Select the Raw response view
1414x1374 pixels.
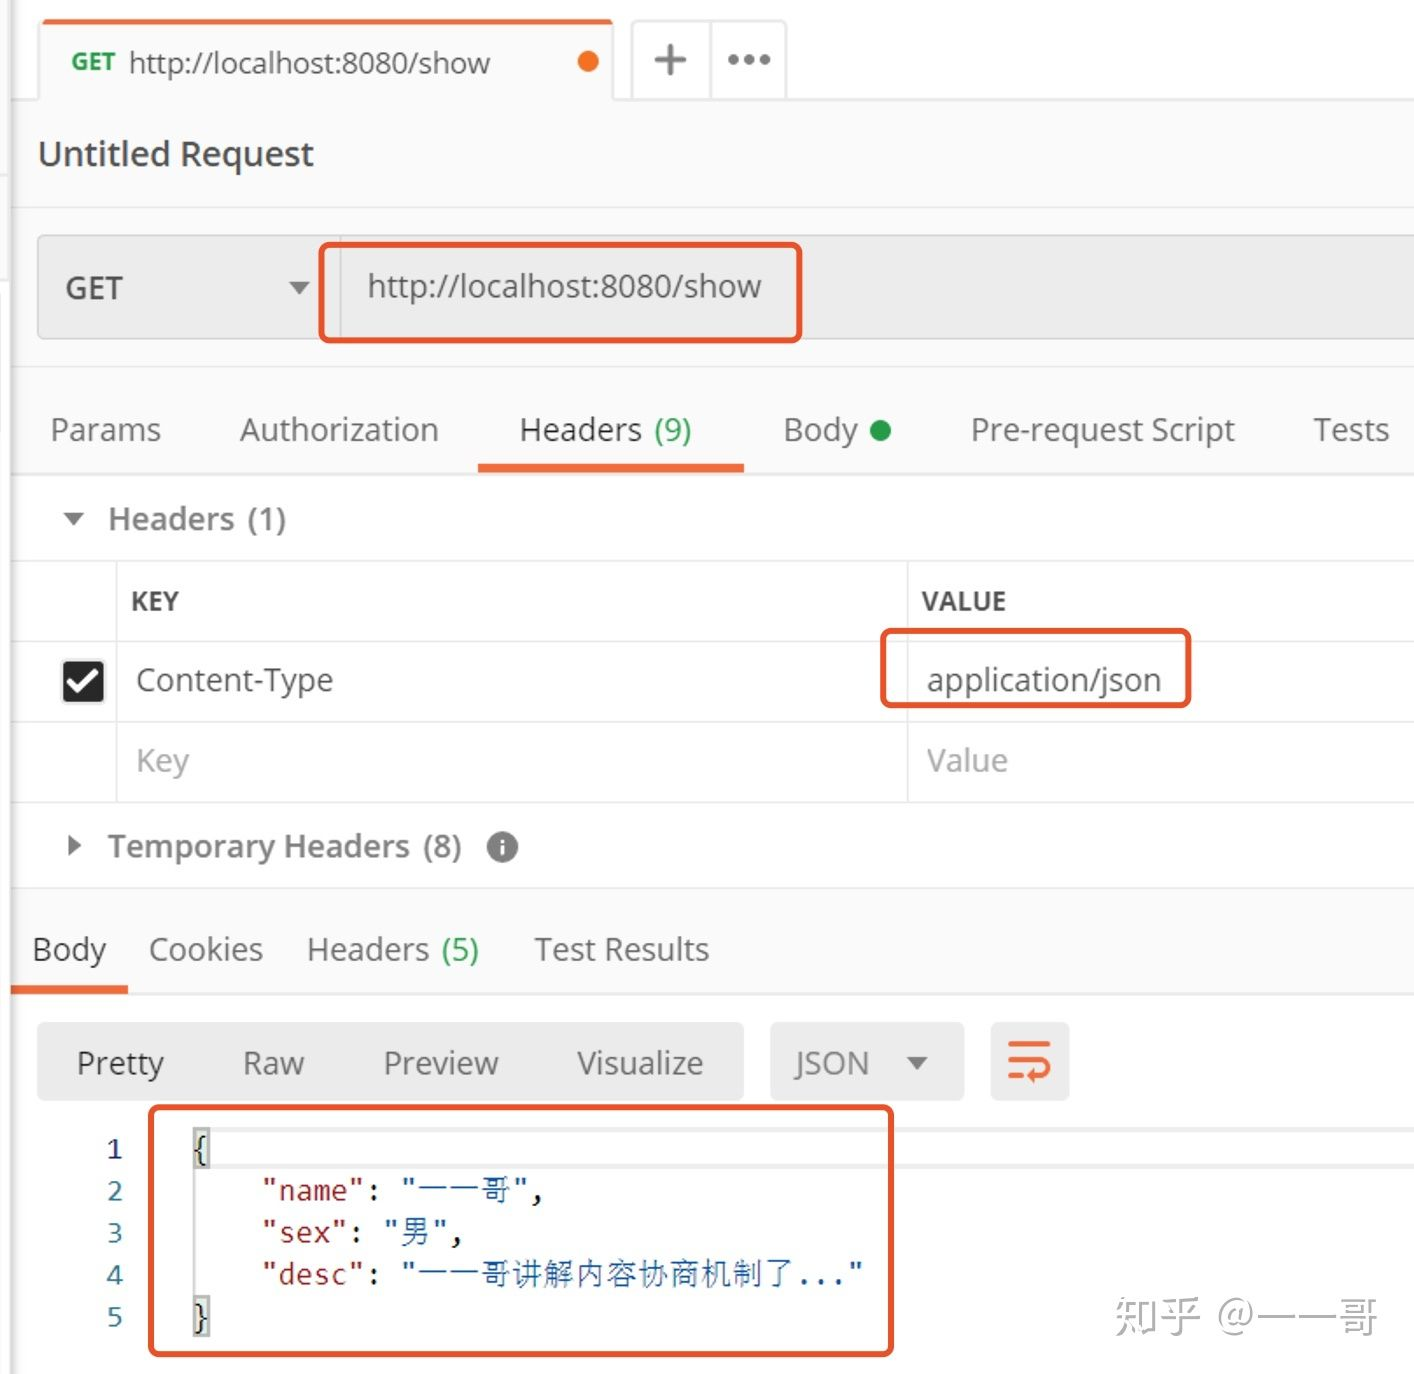coord(273,1062)
